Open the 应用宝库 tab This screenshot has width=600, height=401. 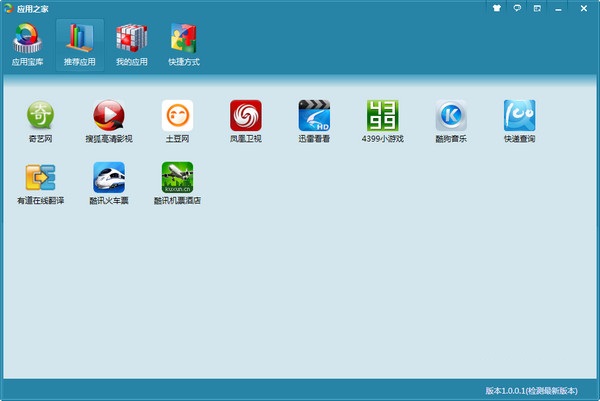coord(27,44)
